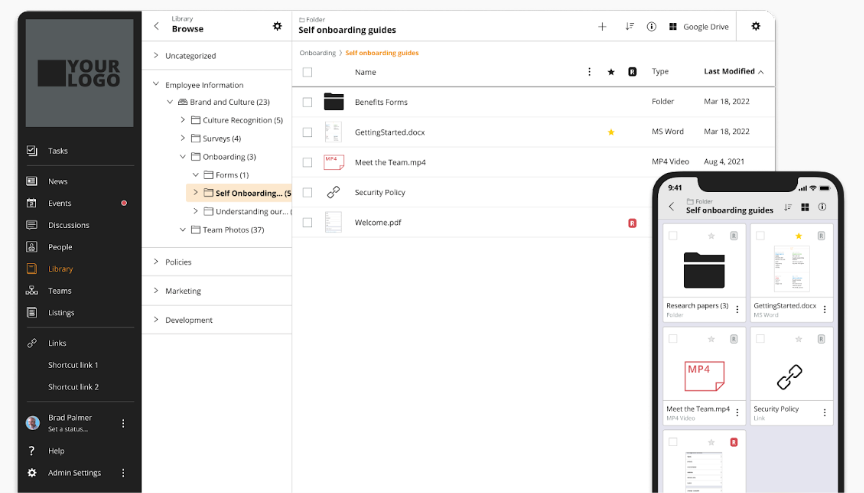The height and width of the screenshot is (493, 864).
Task: Toggle the select-all header checkbox
Action: (307, 72)
